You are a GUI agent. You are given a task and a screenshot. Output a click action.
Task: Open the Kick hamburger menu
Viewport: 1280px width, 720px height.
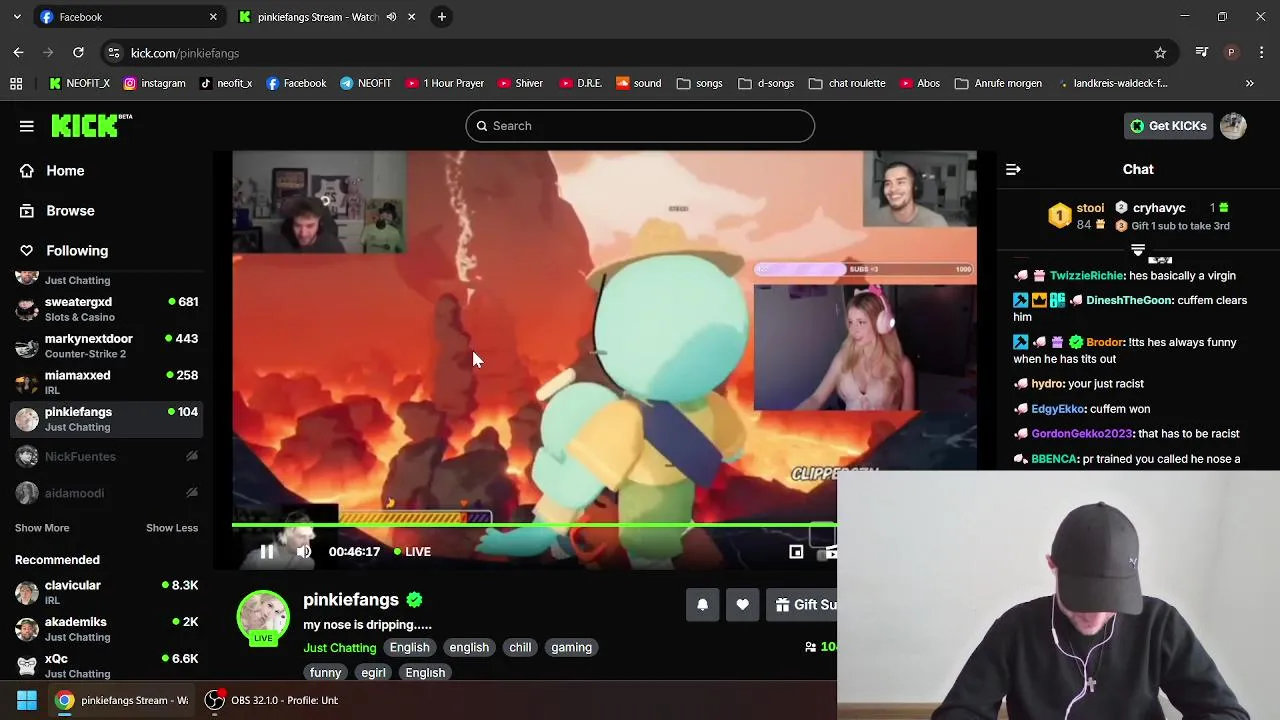pos(27,126)
